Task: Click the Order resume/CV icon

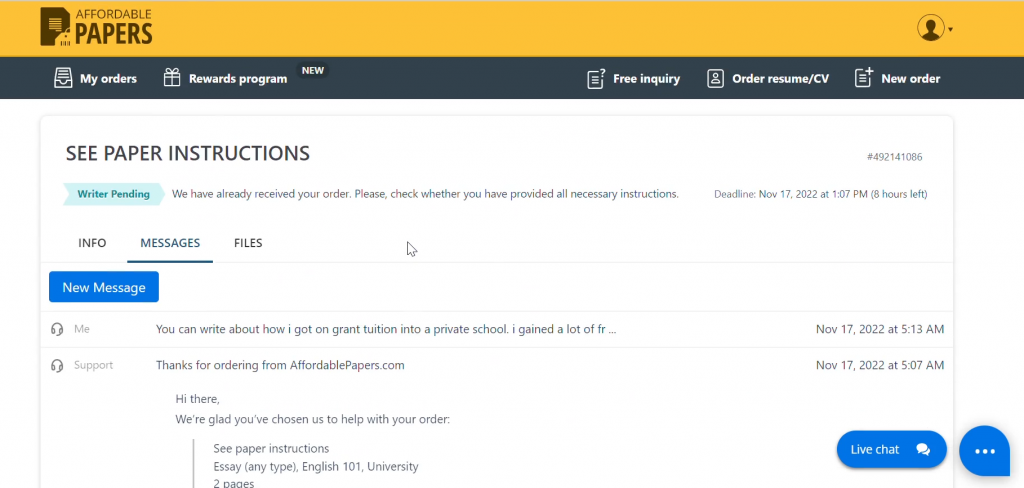Action: (x=715, y=78)
